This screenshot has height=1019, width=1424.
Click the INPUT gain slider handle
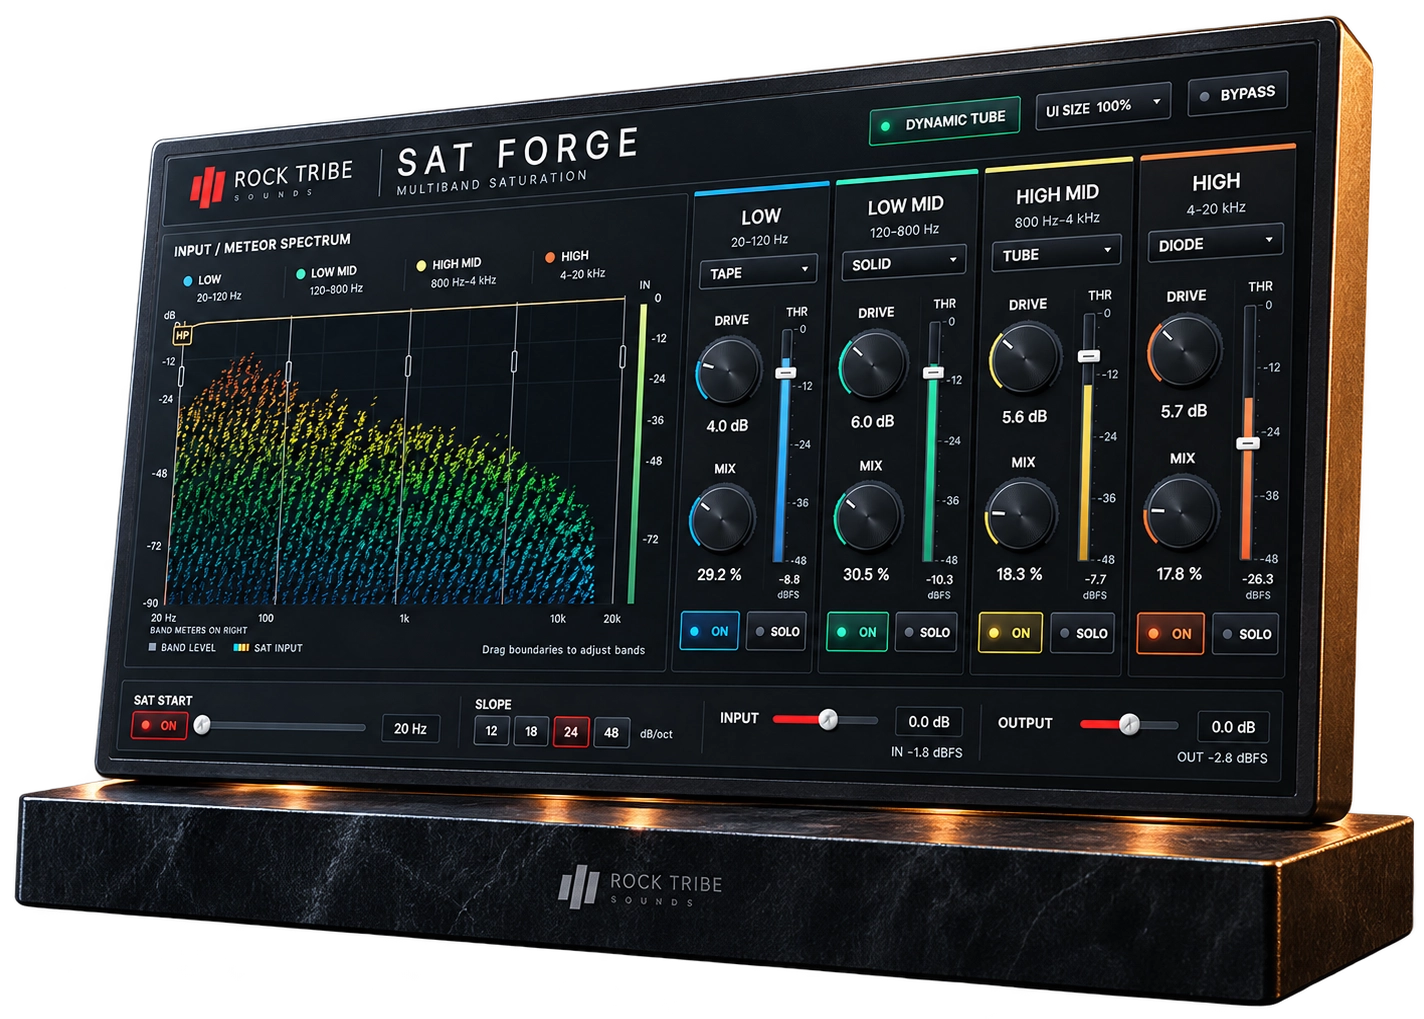[x=828, y=719]
